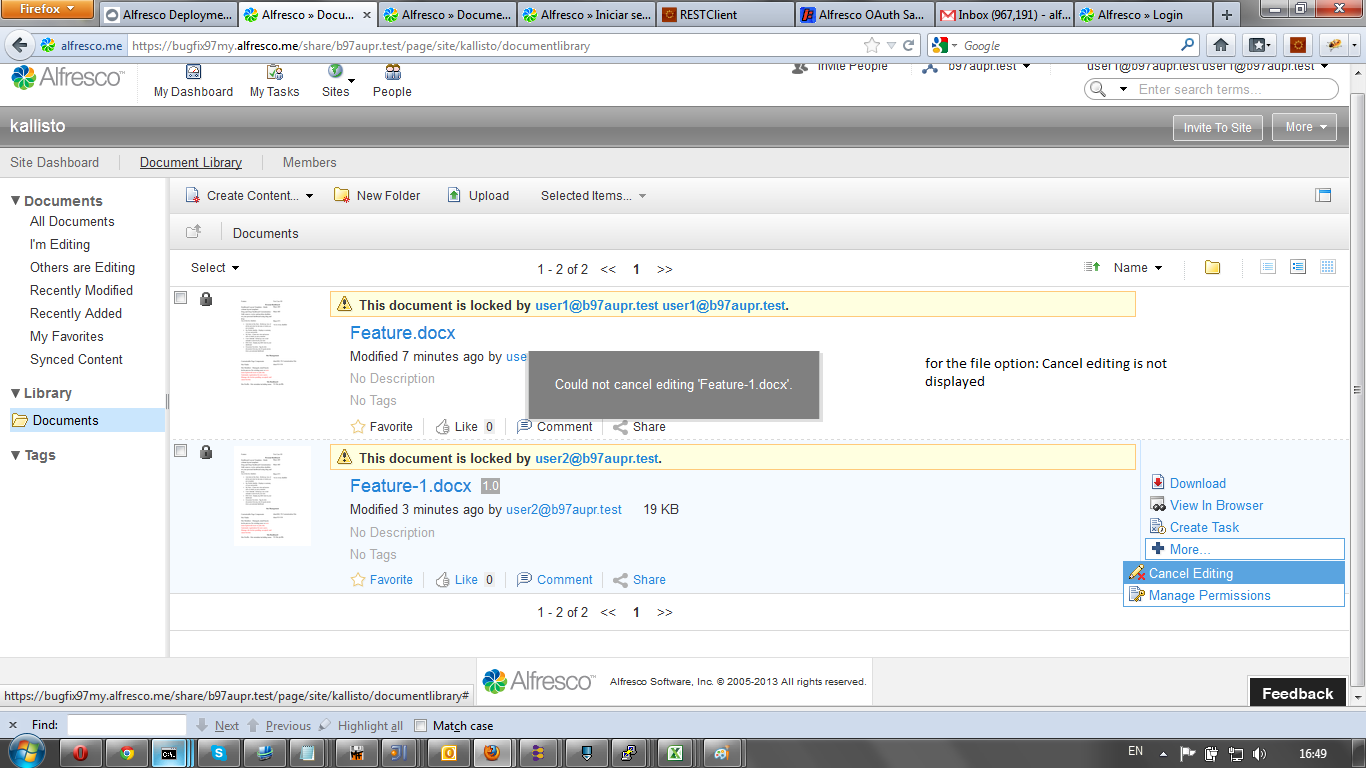Click the More... actions expander

(x=1245, y=549)
